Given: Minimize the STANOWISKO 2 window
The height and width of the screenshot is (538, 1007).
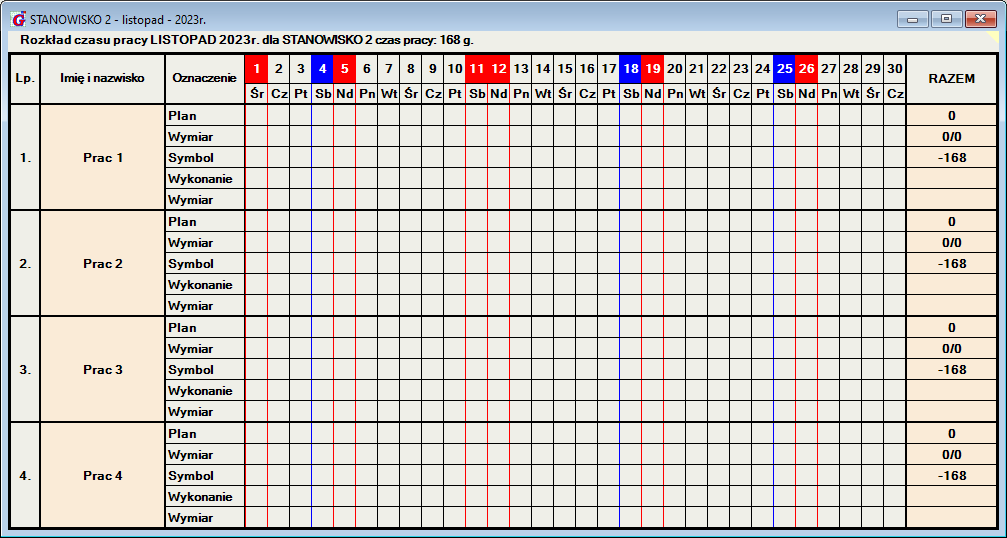Looking at the screenshot, I should (912, 18).
